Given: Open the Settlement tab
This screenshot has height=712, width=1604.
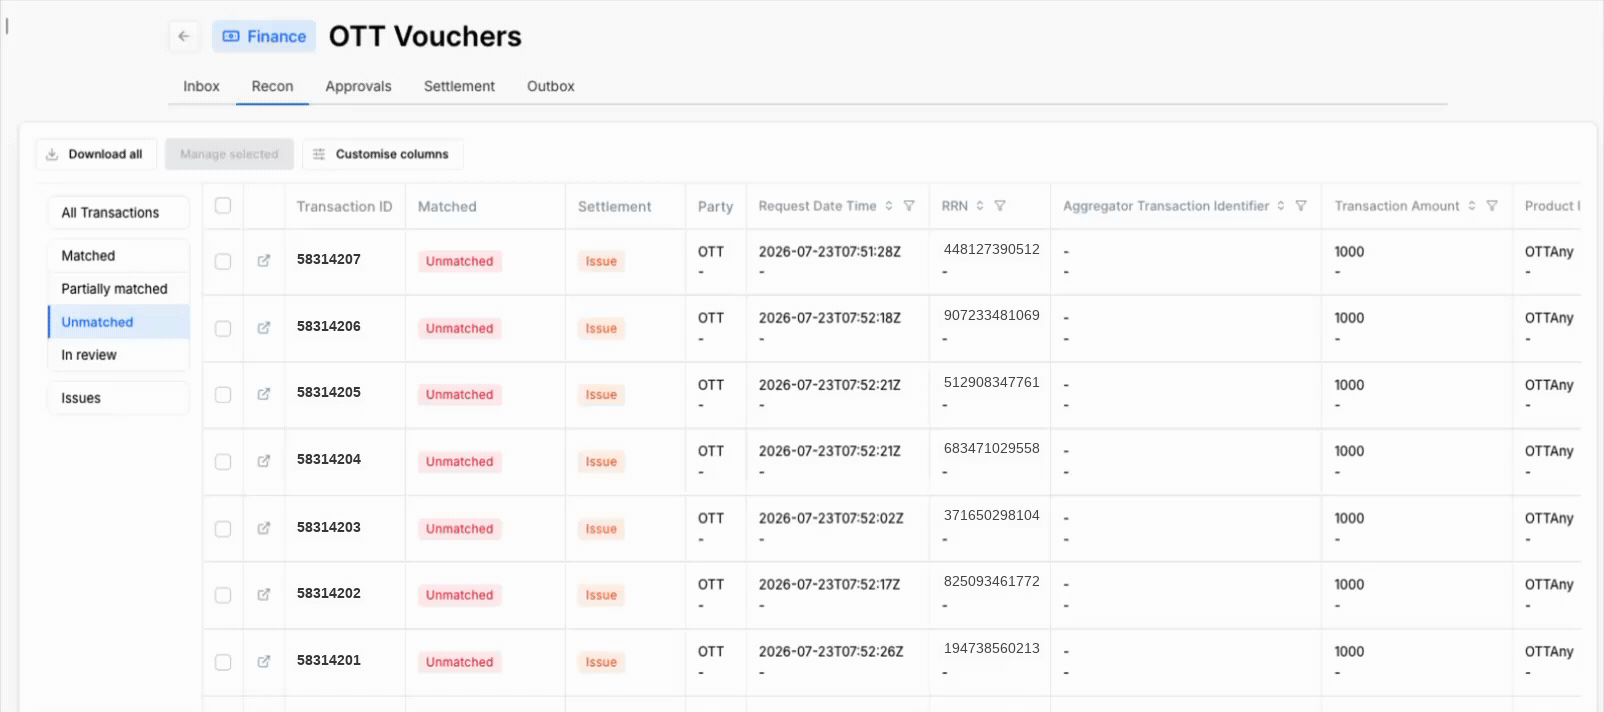Looking at the screenshot, I should click(459, 86).
